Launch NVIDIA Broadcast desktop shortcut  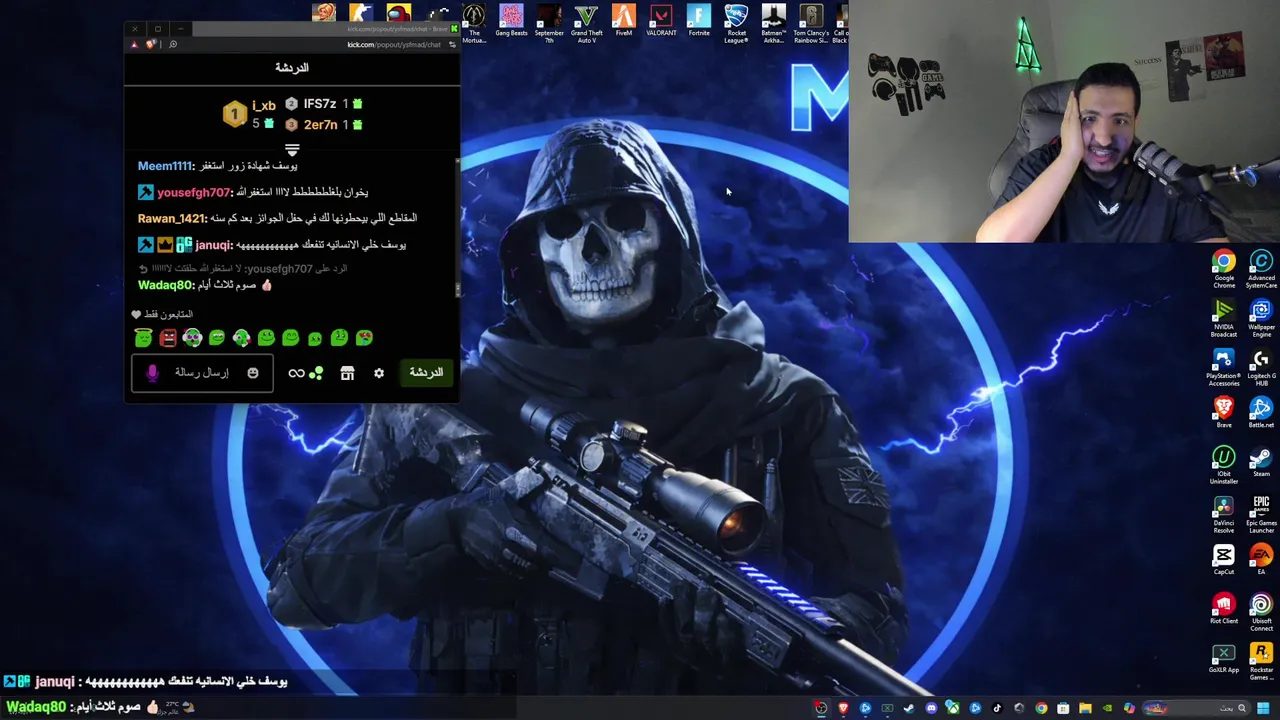tap(1224, 319)
